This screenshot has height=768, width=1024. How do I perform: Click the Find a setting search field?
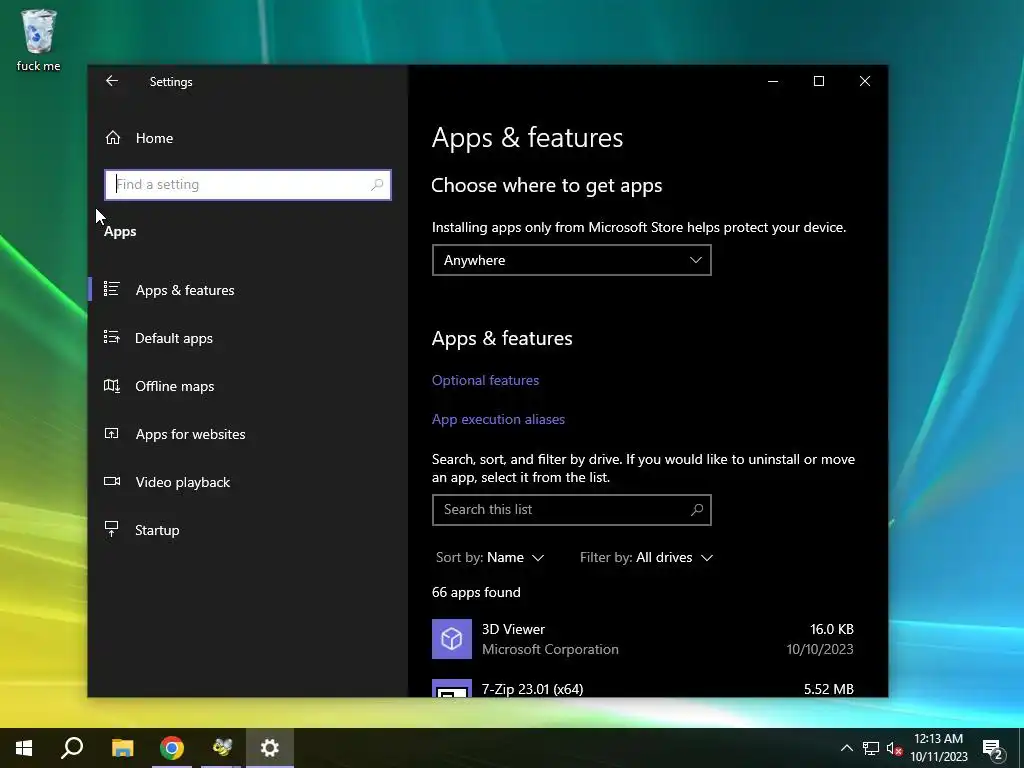pyautogui.click(x=248, y=185)
